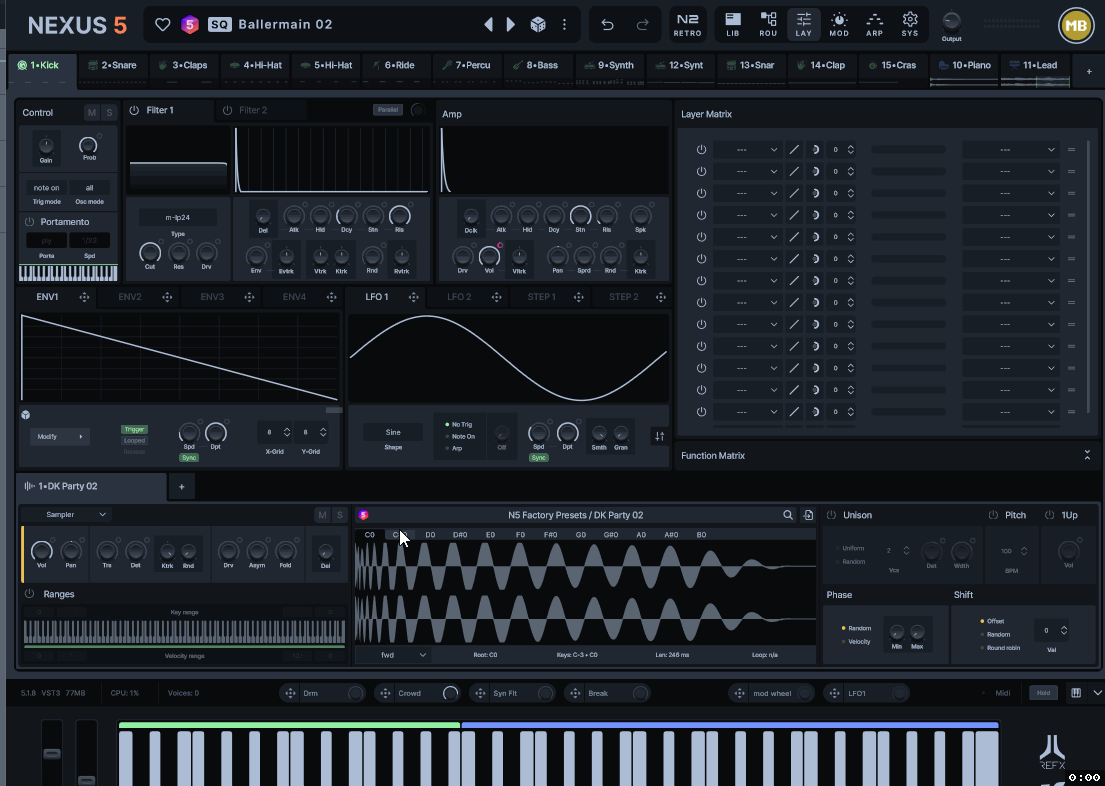Switch to LFO 2 tab
This screenshot has height=786, width=1105.
click(x=459, y=297)
